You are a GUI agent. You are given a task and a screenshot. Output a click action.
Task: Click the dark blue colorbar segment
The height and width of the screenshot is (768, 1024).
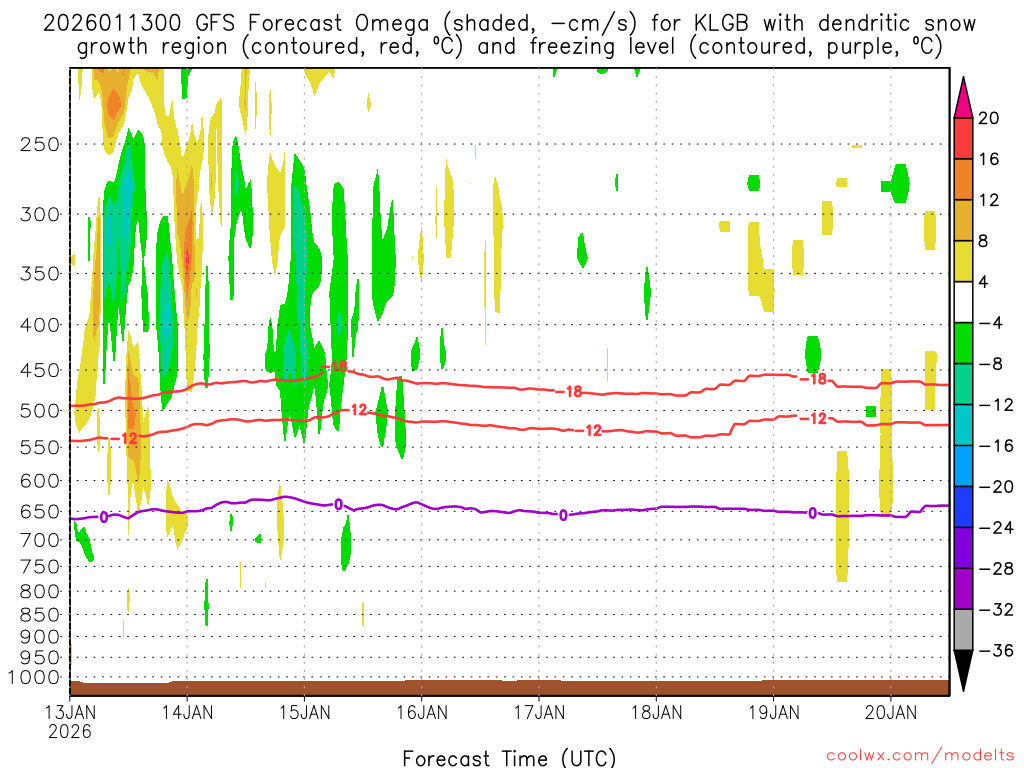click(963, 507)
